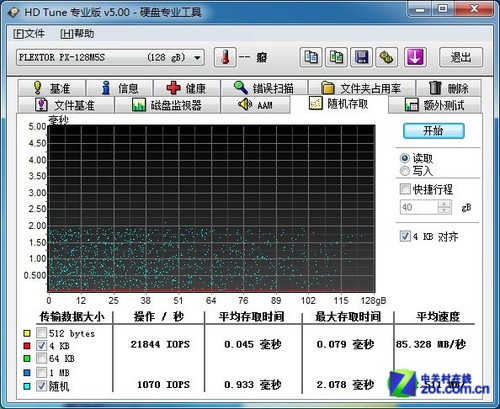Viewport: 500px width, 409px height.
Task: Click the 最大存取时间 column header
Action: click(348, 316)
